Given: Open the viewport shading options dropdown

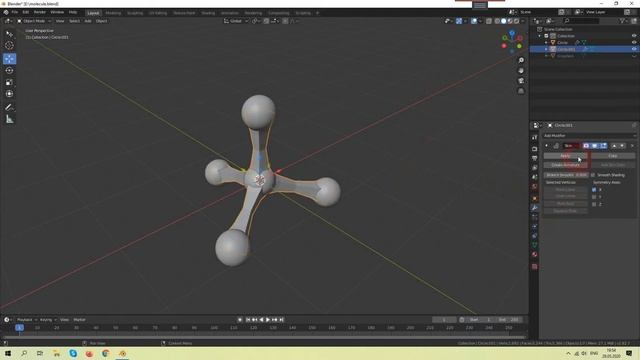Looking at the screenshot, I should click(523, 21).
